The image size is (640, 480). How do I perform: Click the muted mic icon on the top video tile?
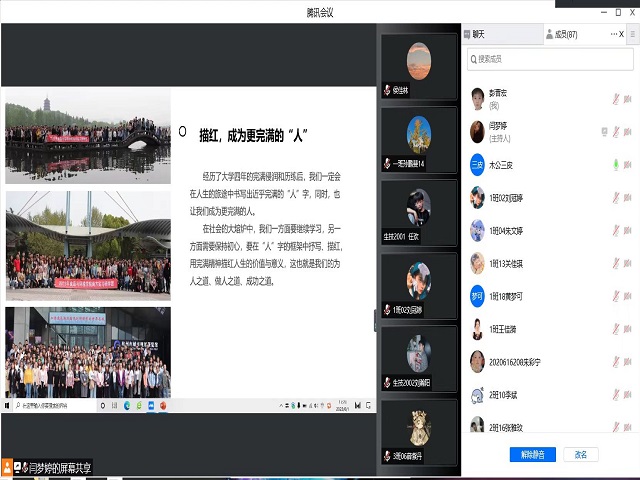(x=387, y=90)
